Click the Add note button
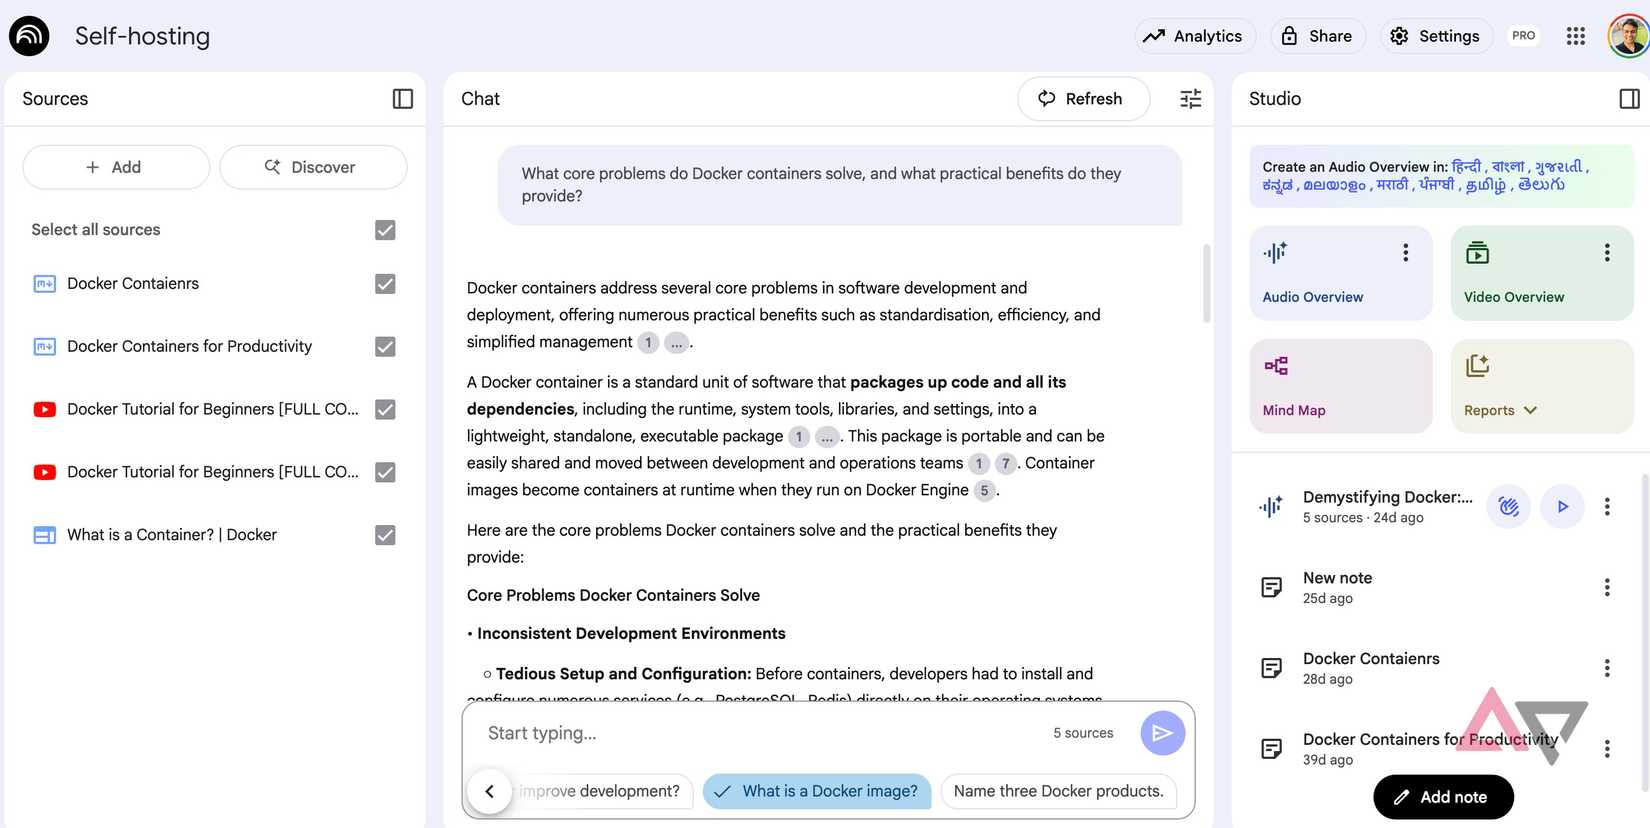The height and width of the screenshot is (828, 1650). [1443, 796]
